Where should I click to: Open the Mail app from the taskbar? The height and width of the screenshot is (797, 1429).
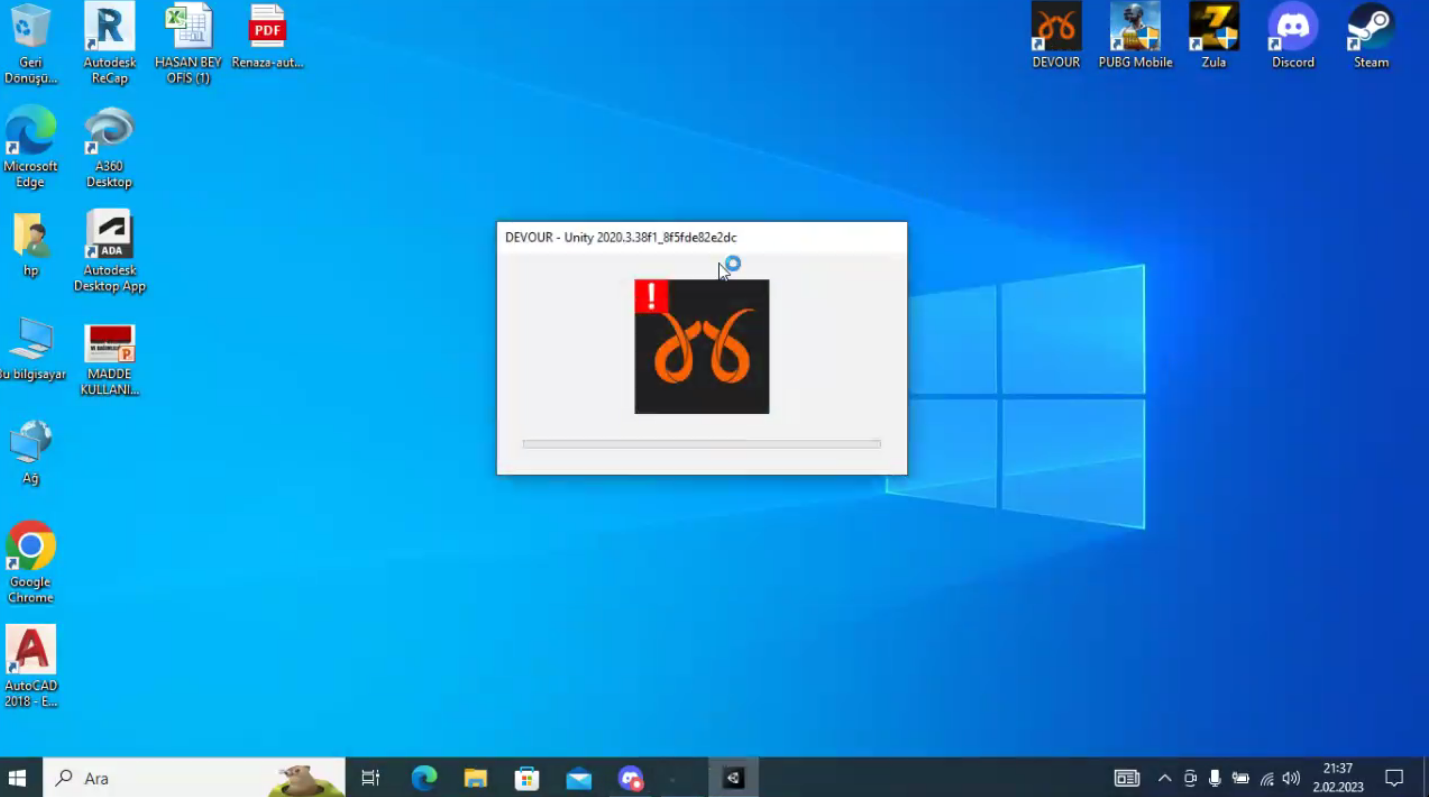pos(579,778)
